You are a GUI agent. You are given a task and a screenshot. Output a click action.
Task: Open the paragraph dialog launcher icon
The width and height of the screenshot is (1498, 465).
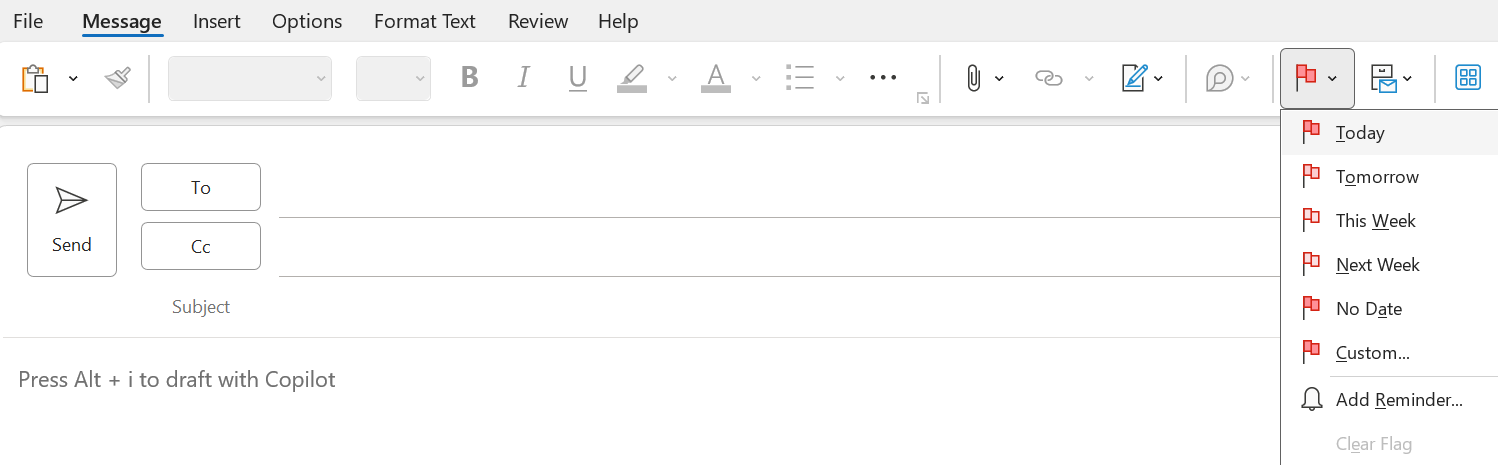[922, 98]
